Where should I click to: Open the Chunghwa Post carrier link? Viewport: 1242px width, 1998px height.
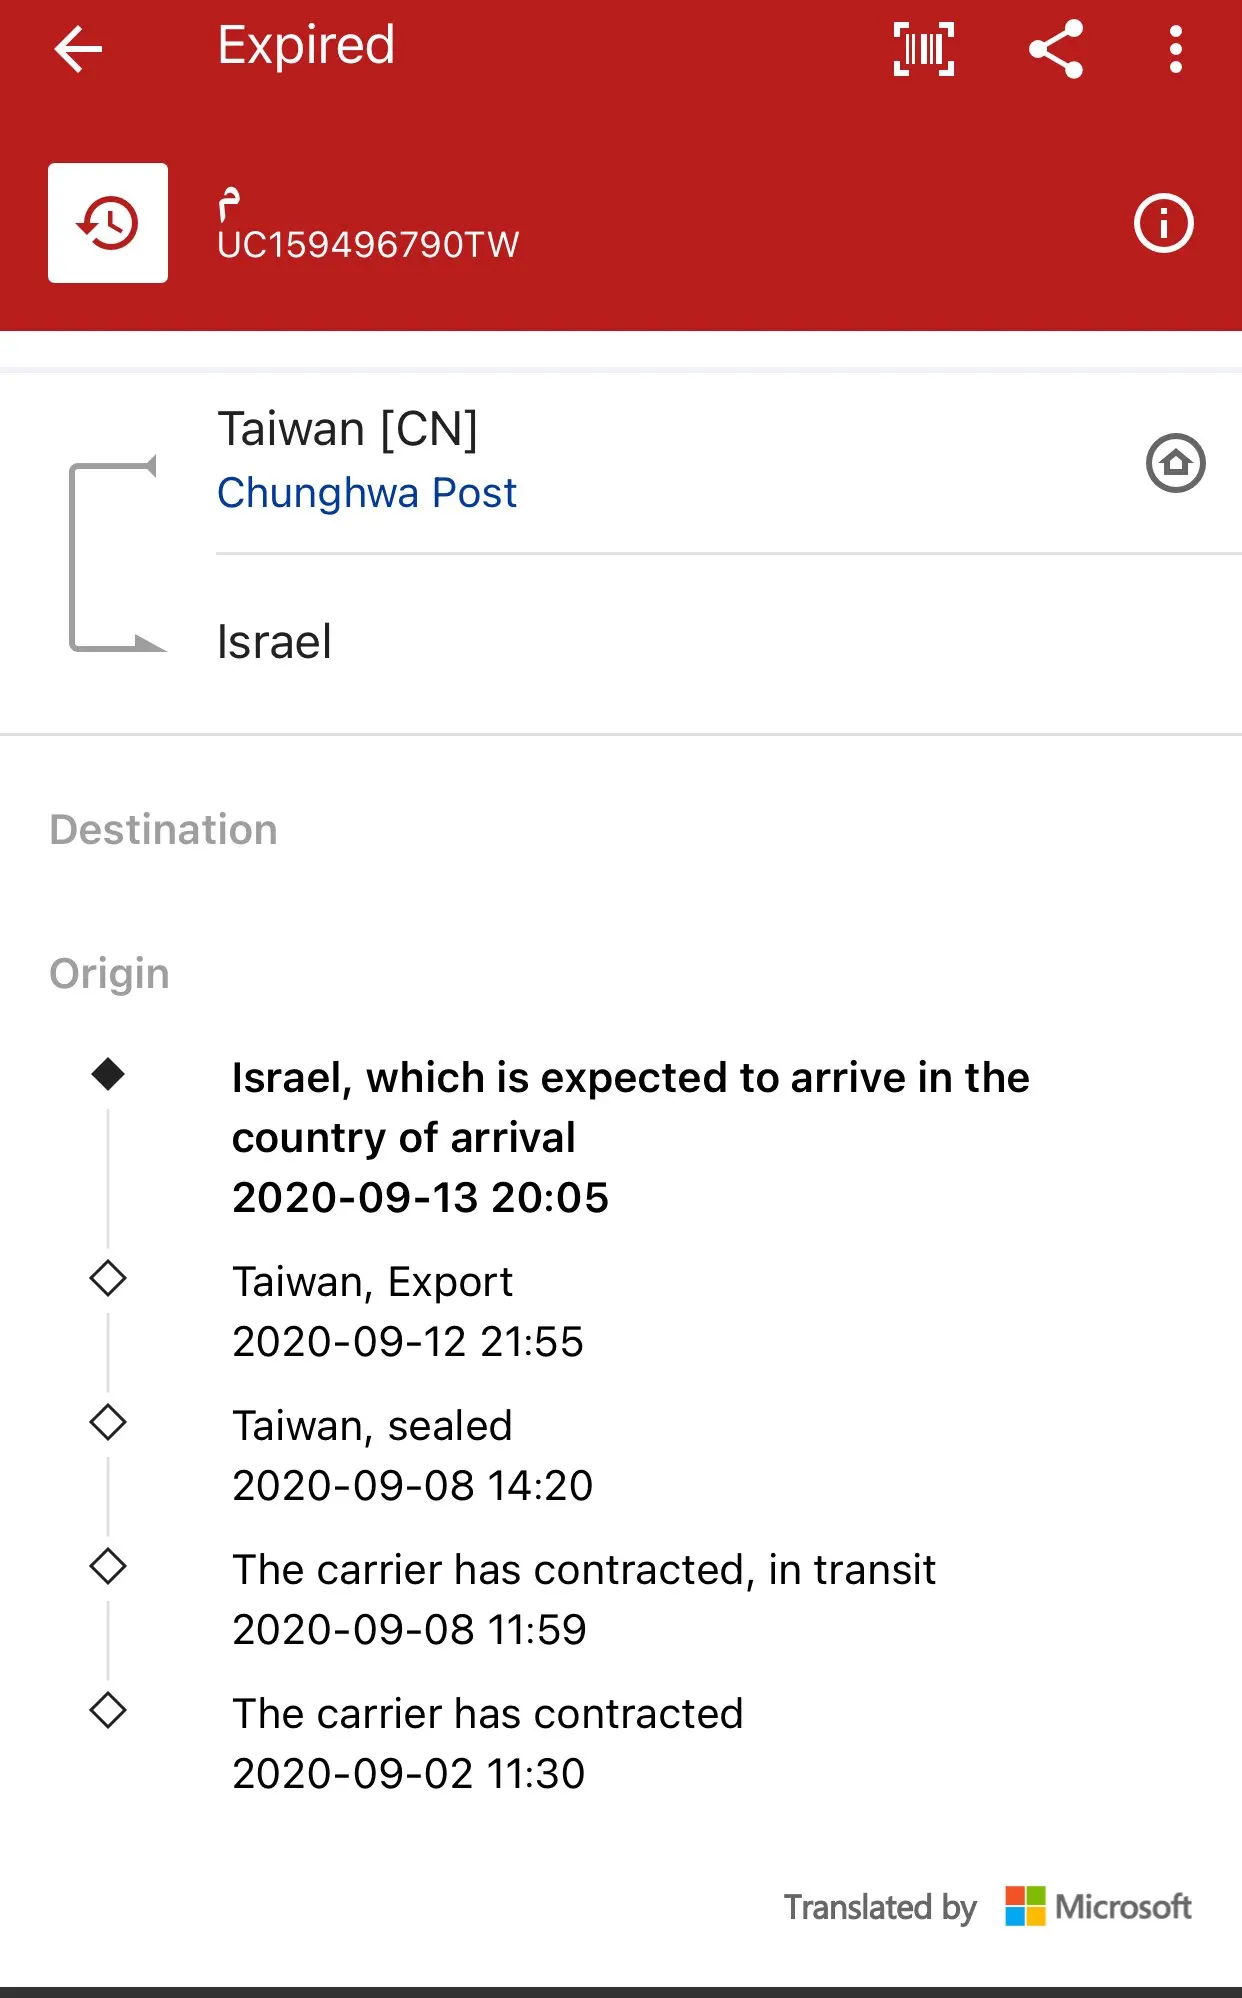click(x=367, y=493)
